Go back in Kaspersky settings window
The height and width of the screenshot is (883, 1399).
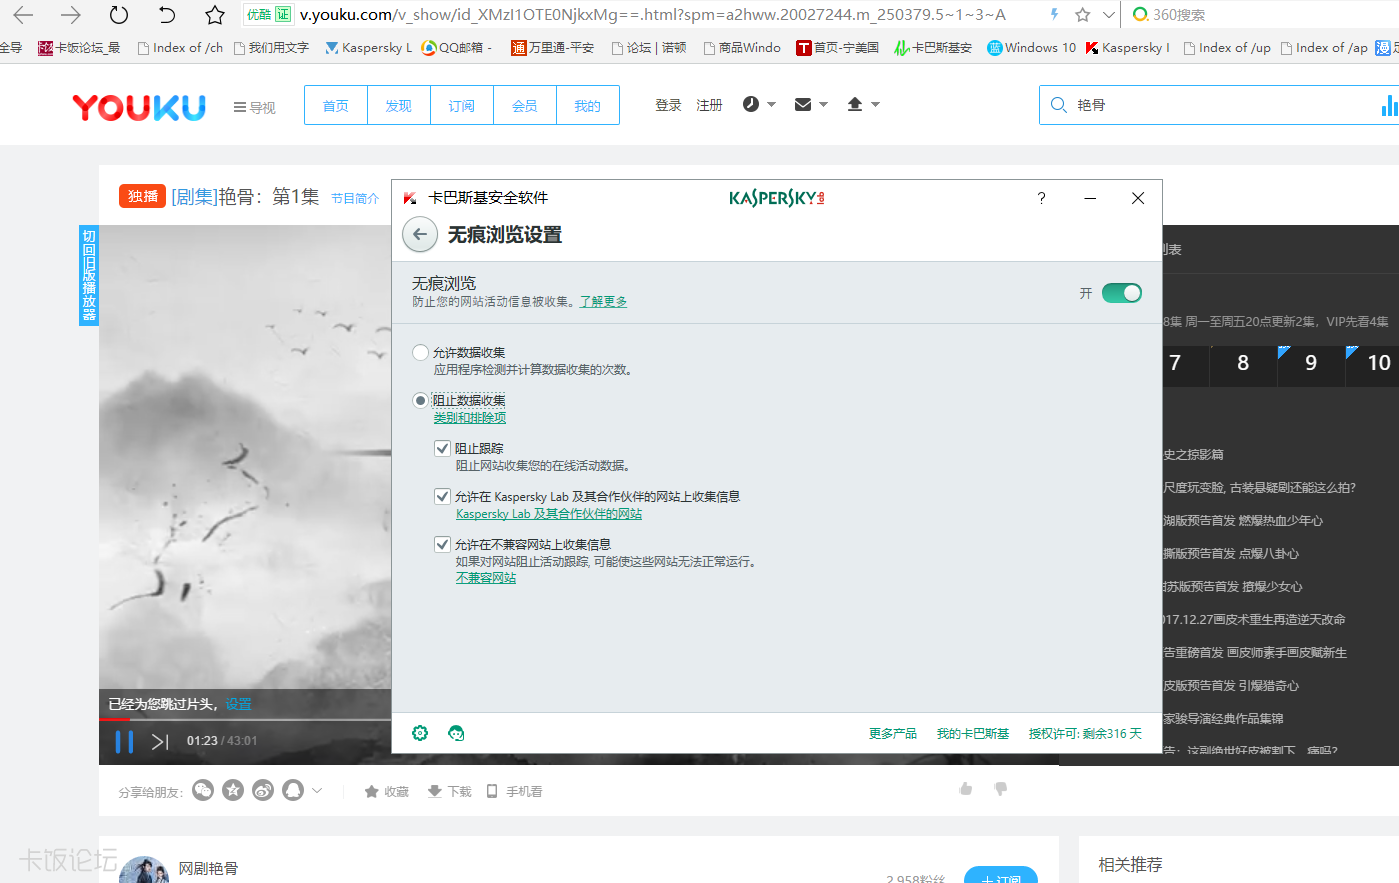420,235
